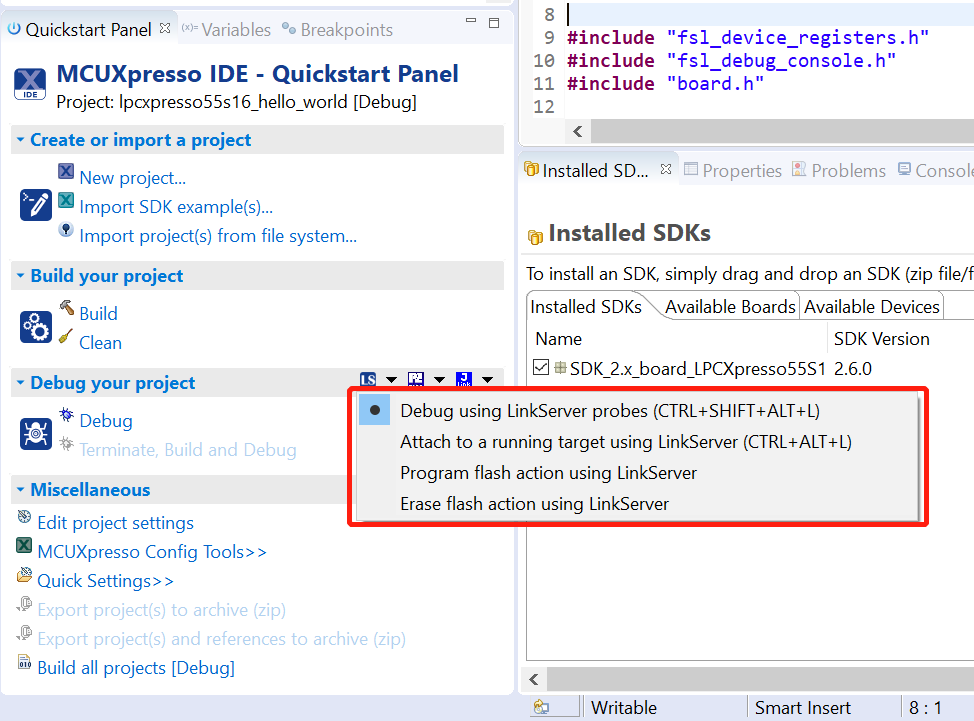Click the New project icon

coord(66,172)
